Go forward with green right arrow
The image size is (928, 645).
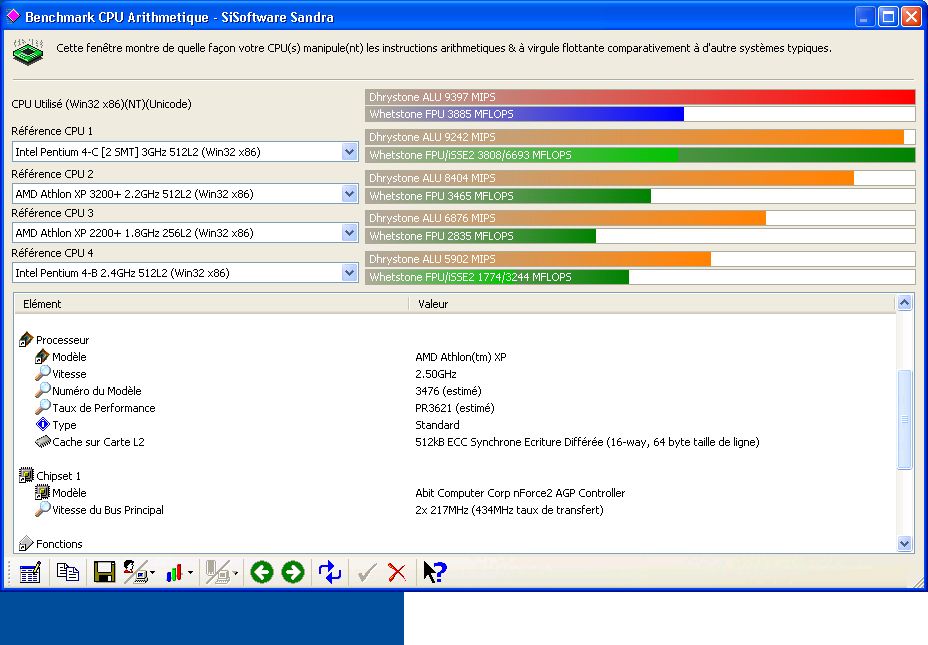point(293,572)
